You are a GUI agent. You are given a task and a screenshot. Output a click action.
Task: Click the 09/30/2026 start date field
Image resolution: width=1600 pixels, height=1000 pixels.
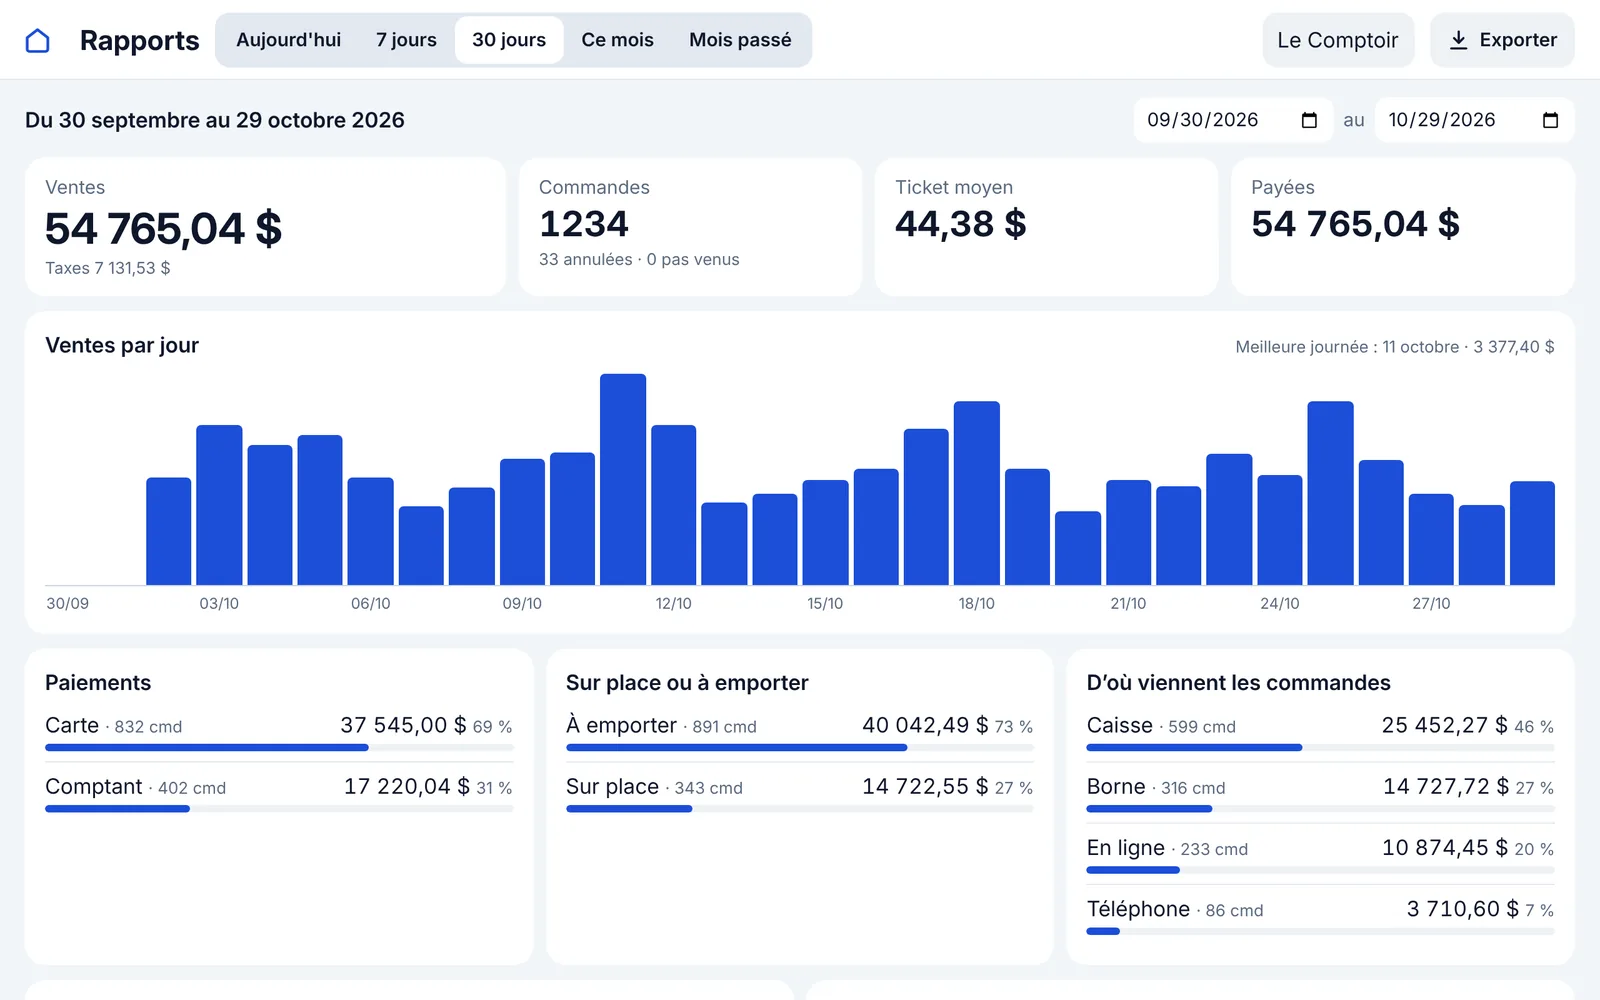(x=1233, y=120)
